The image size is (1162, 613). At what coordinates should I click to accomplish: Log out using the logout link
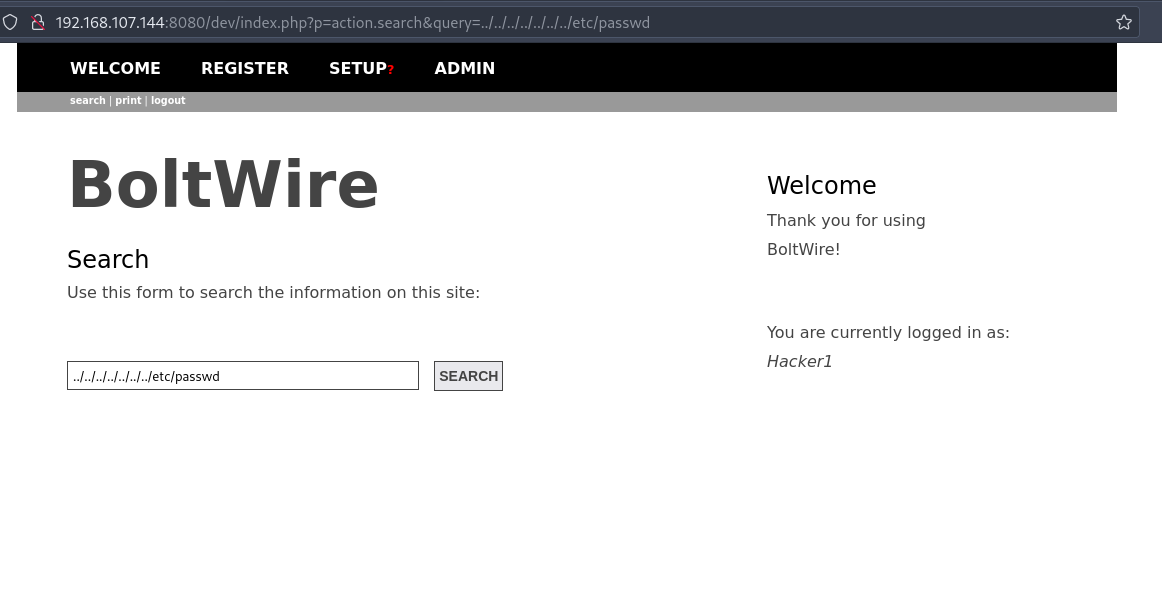pos(168,101)
